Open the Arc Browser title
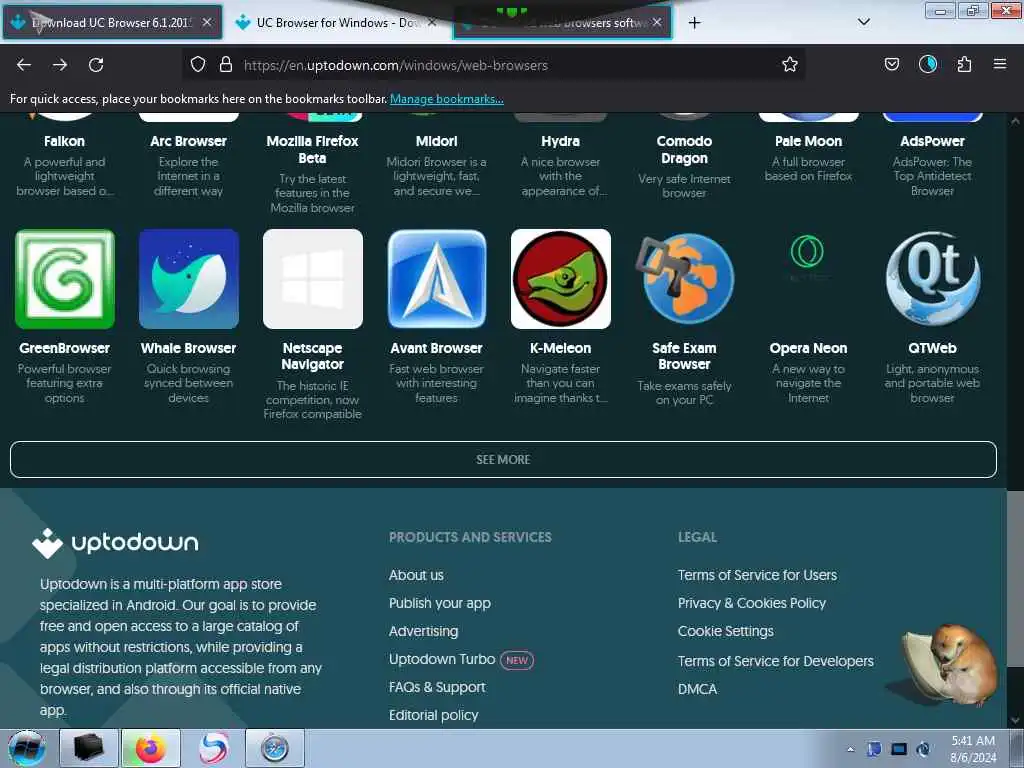Viewport: 1024px width, 768px height. click(189, 141)
